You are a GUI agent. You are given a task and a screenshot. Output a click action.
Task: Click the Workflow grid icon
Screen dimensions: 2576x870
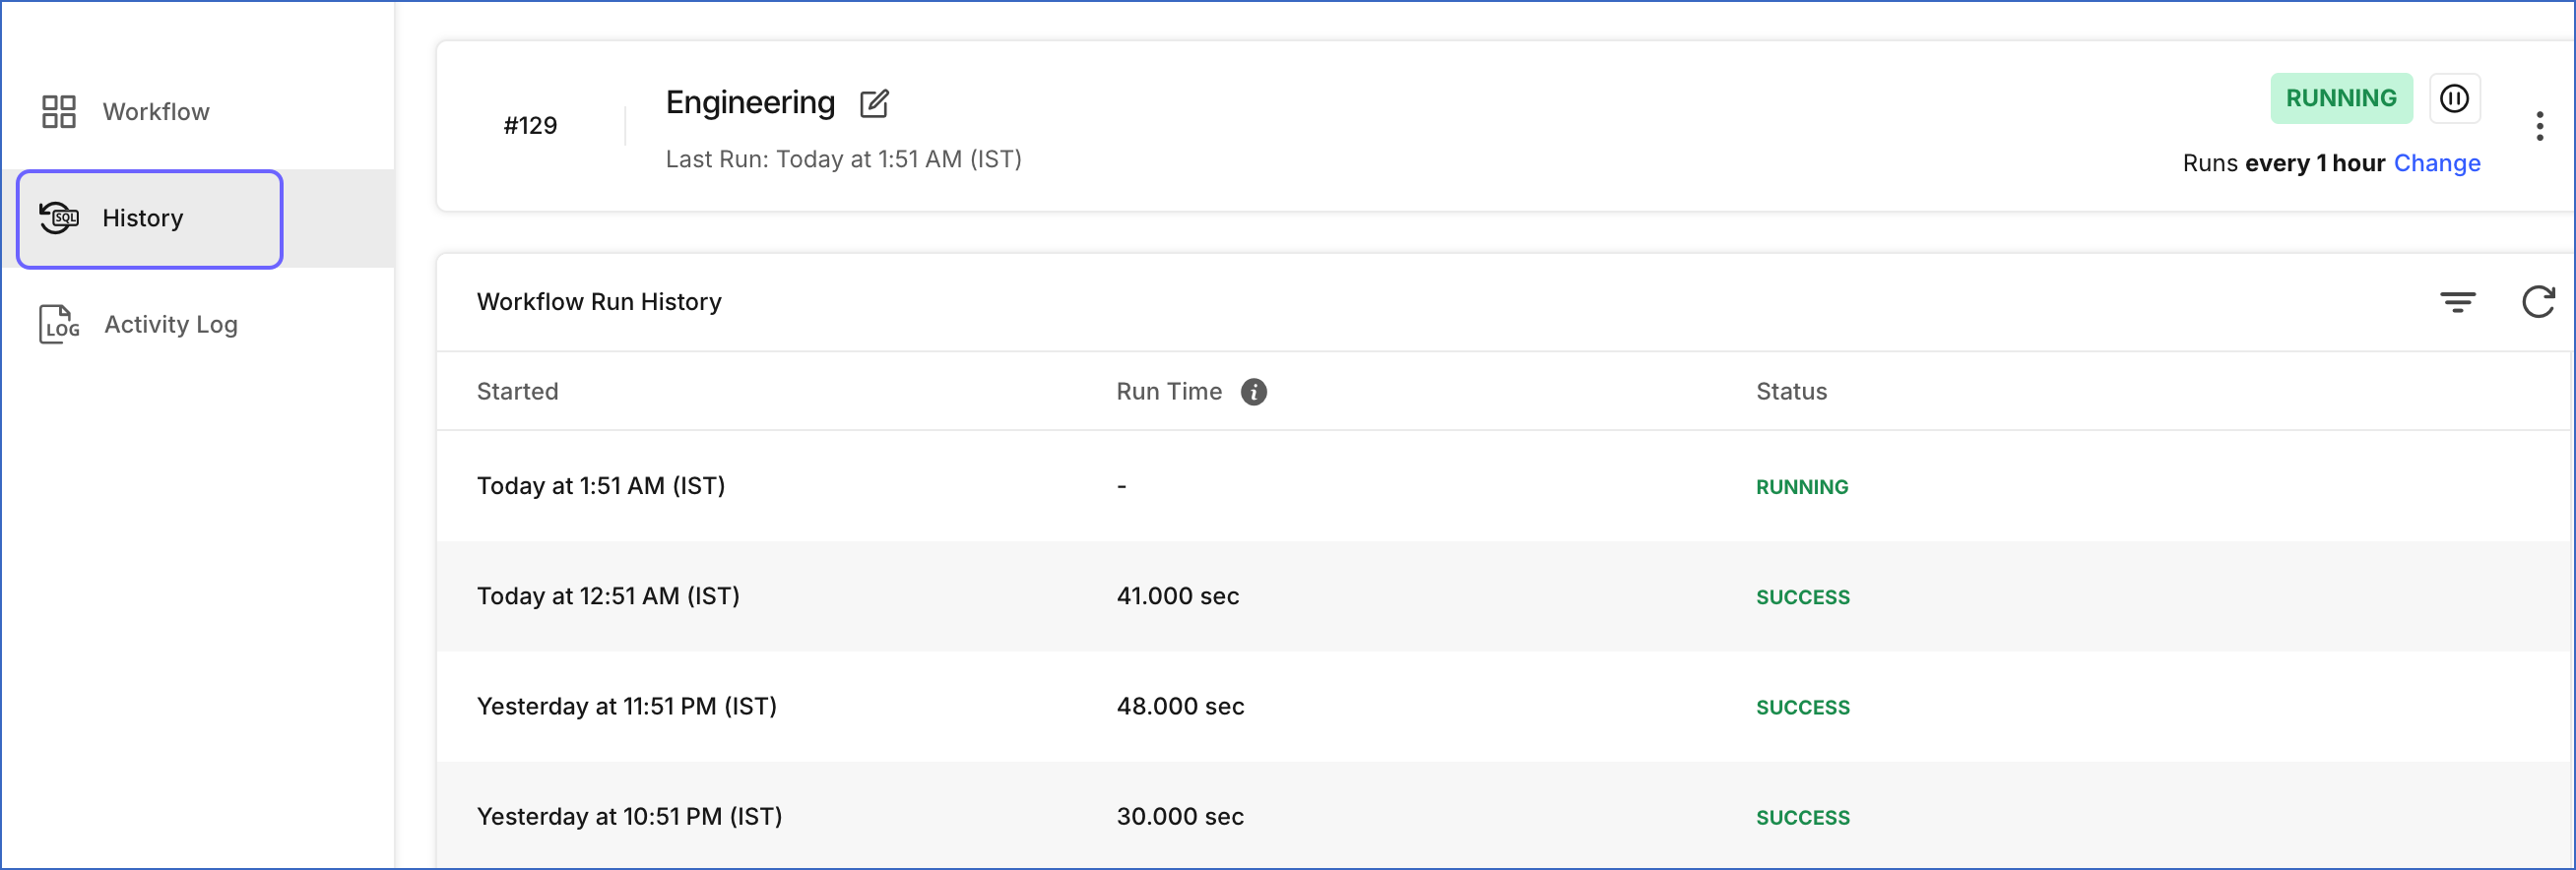click(59, 111)
